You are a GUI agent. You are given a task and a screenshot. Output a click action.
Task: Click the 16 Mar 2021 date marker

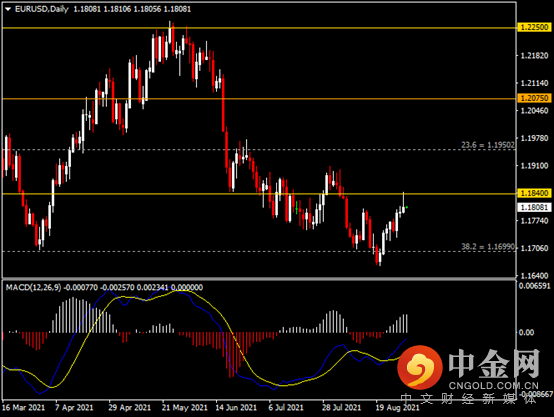(x=23, y=408)
